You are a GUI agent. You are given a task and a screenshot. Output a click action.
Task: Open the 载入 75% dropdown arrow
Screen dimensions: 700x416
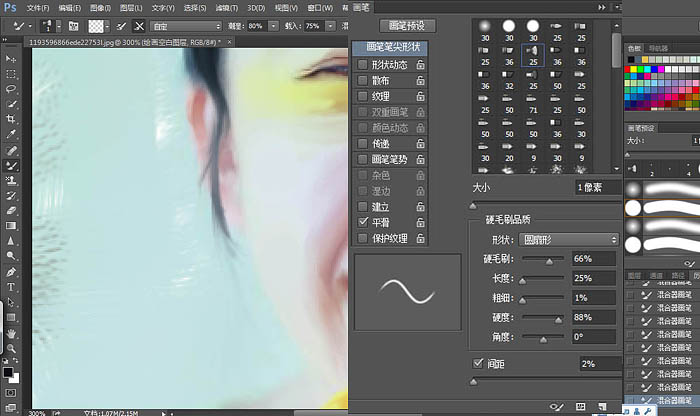(330, 26)
